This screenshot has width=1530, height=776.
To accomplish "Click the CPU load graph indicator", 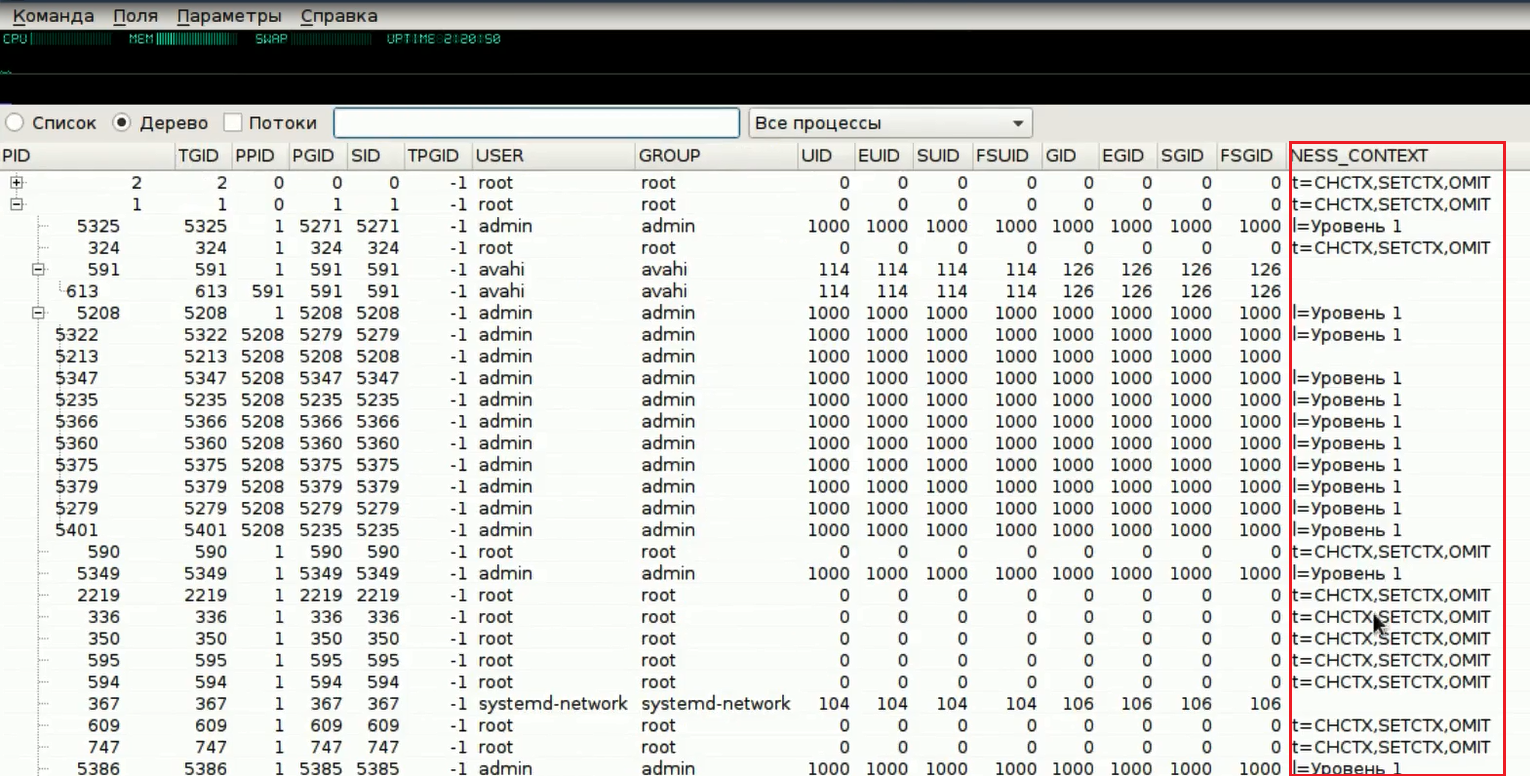I will coord(57,39).
